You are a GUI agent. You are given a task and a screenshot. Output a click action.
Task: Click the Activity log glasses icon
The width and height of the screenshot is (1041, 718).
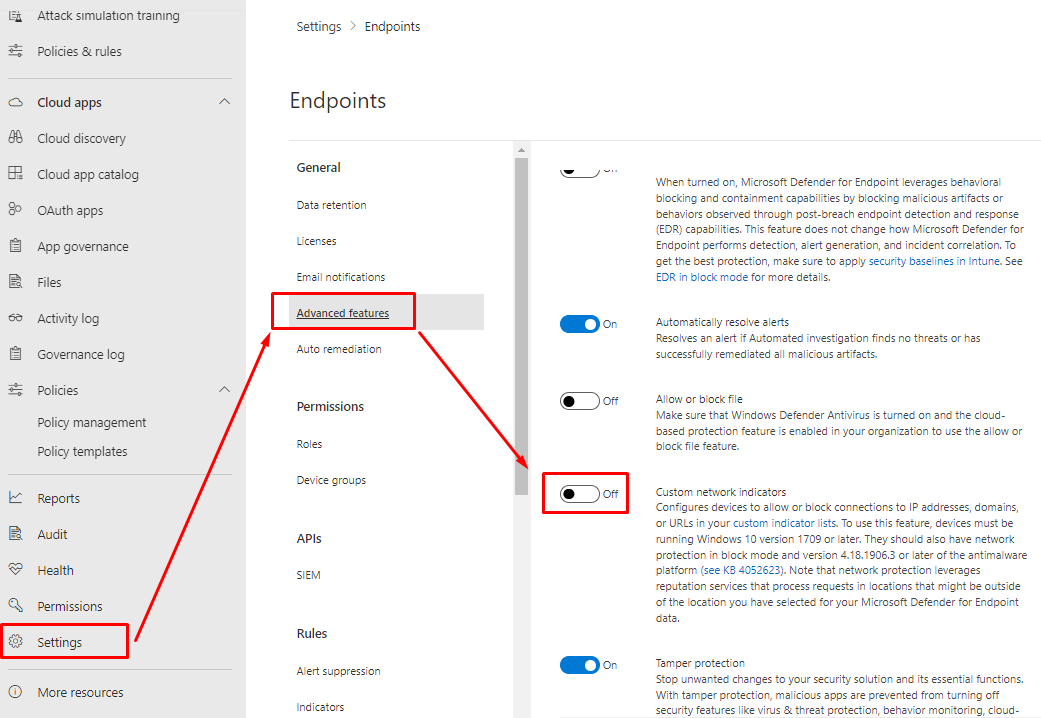pyautogui.click(x=16, y=318)
